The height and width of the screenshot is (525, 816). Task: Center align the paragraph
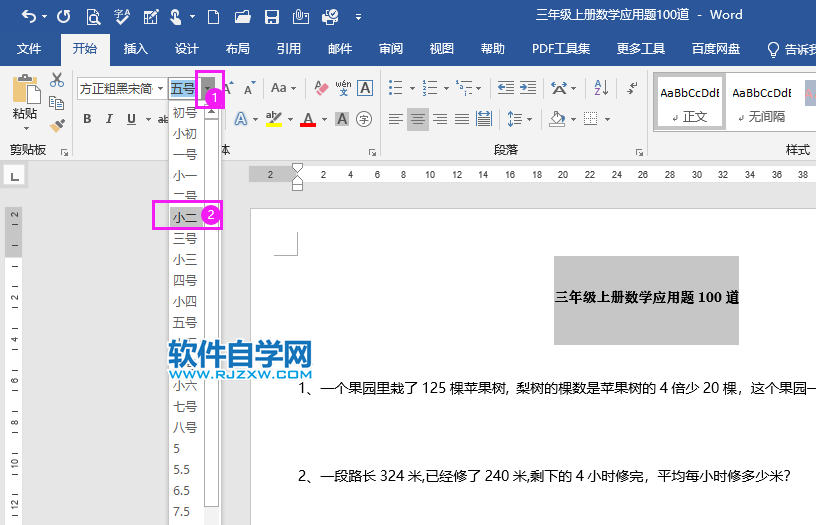click(x=417, y=119)
